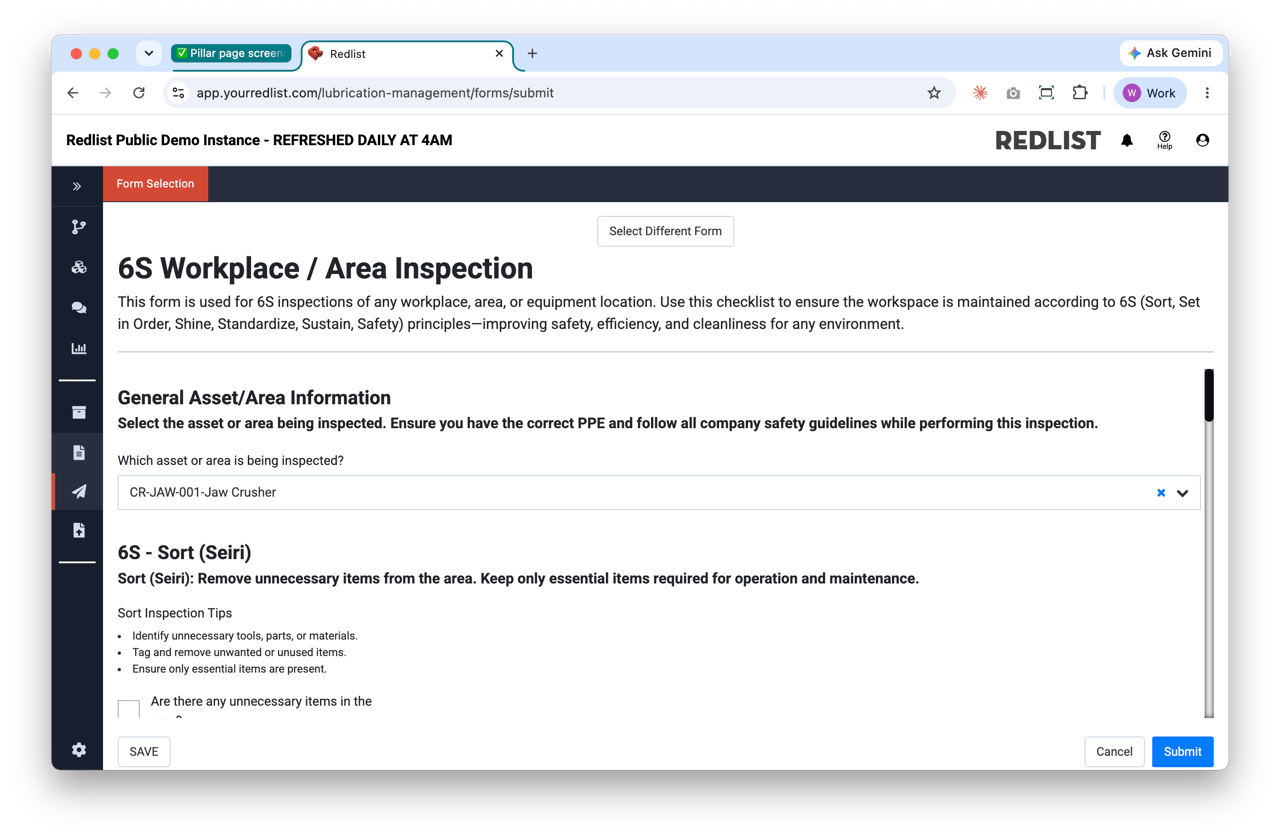Open the bar chart reports sidebar icon

[78, 348]
